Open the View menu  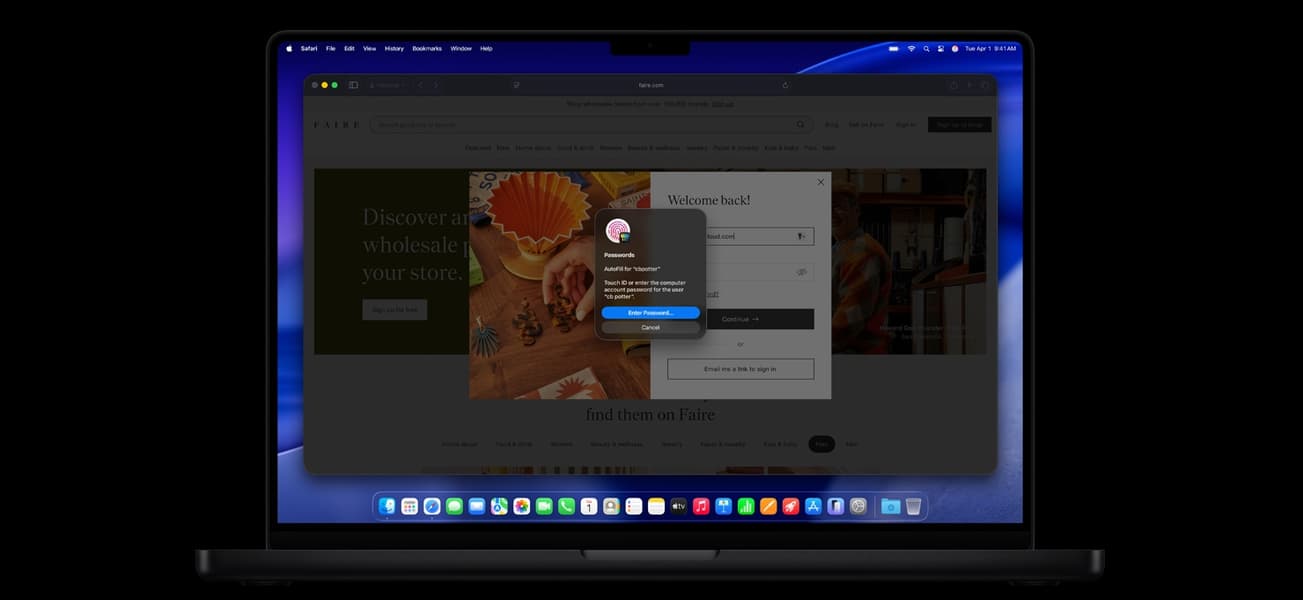point(369,48)
